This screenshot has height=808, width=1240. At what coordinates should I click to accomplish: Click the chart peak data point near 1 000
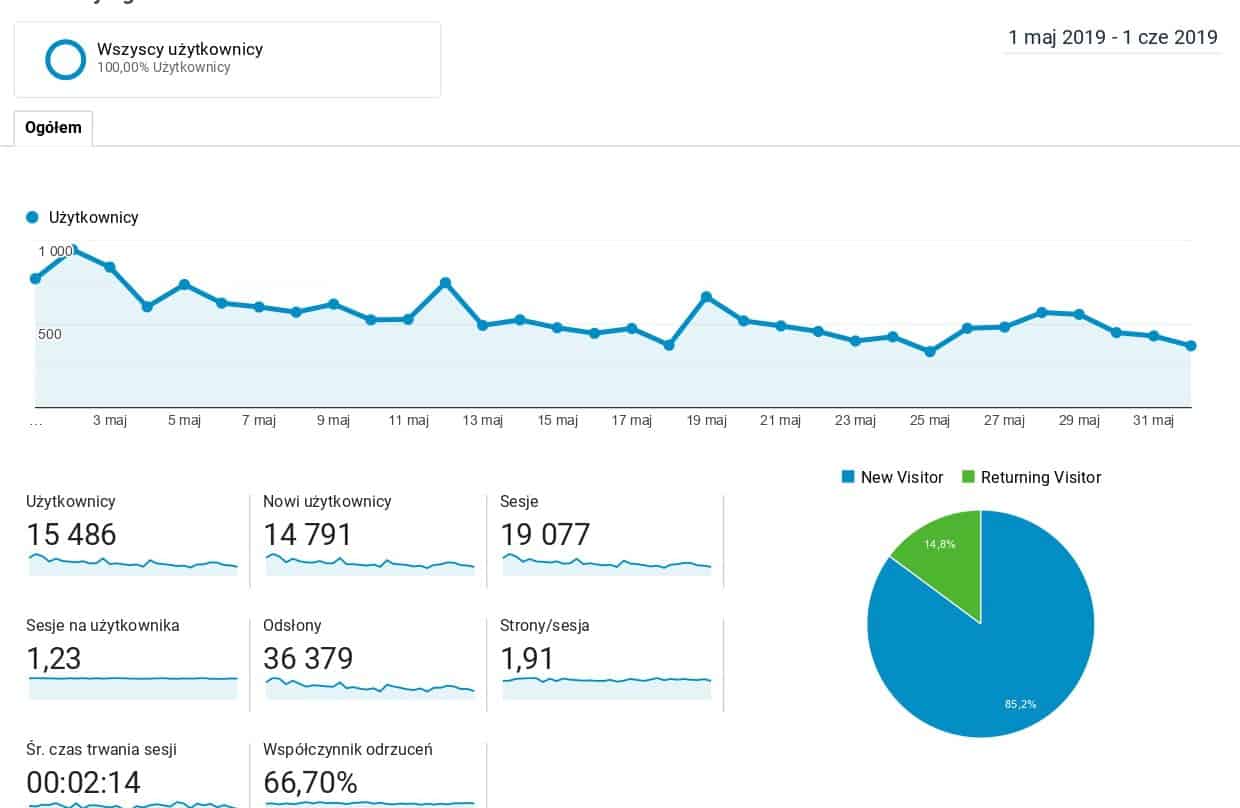pos(73,250)
